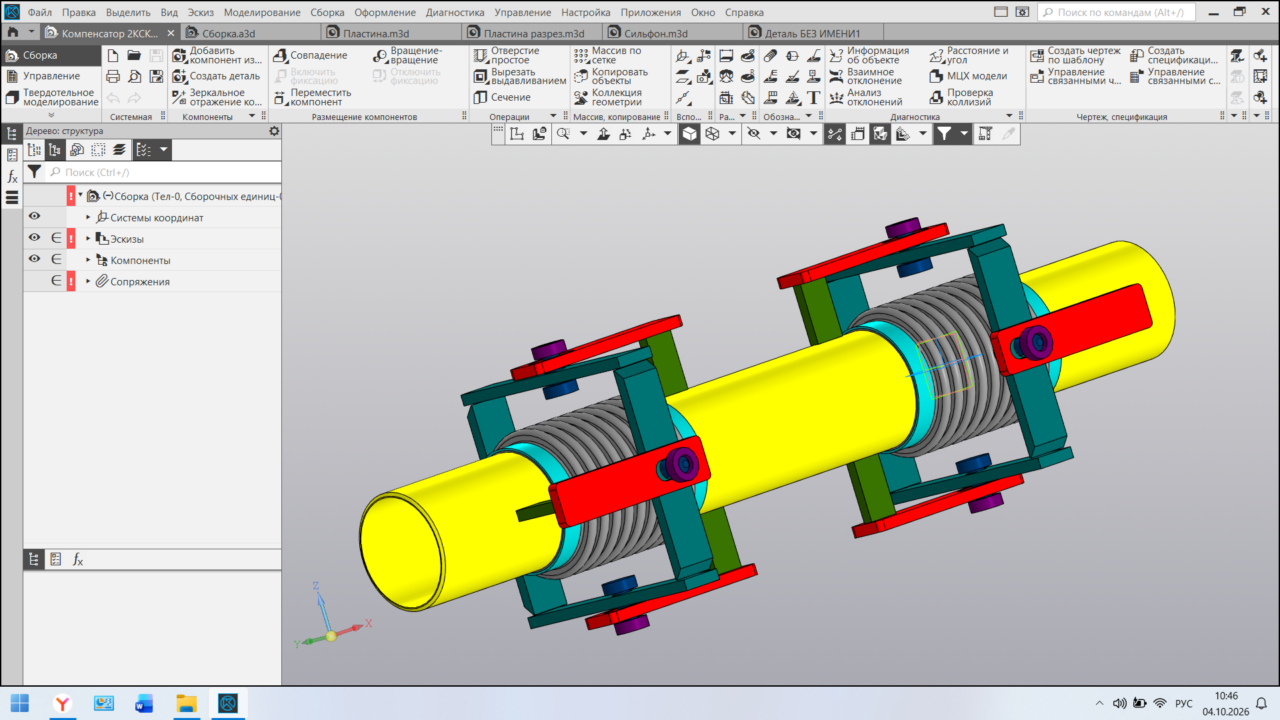Toggle visibility eye for 'Системы координат'
Image resolution: width=1280 pixels, height=720 pixels.
tap(34, 217)
